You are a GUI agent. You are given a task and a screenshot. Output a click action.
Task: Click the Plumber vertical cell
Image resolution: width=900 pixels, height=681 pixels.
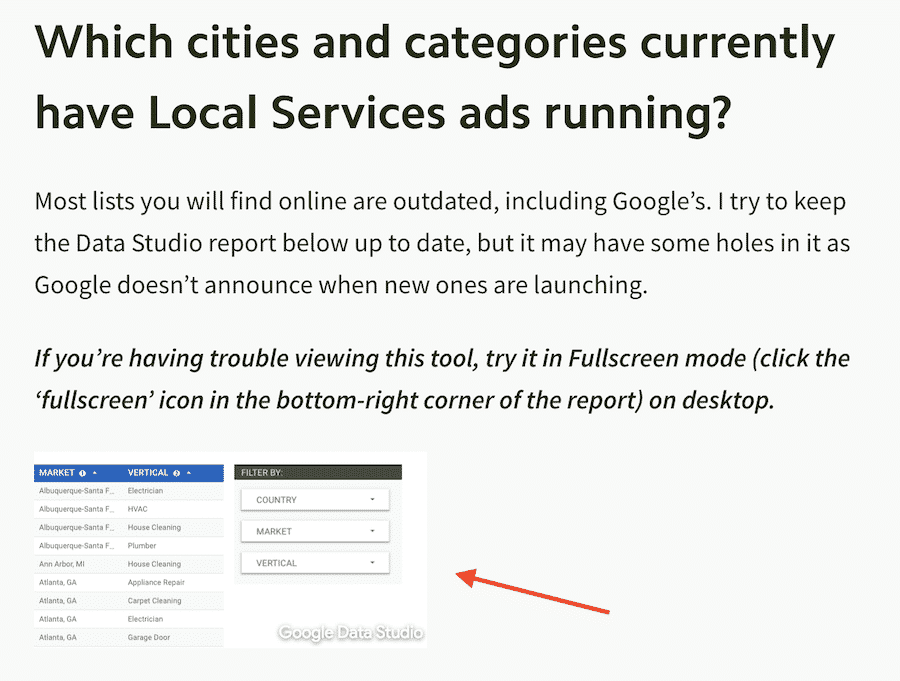142,545
